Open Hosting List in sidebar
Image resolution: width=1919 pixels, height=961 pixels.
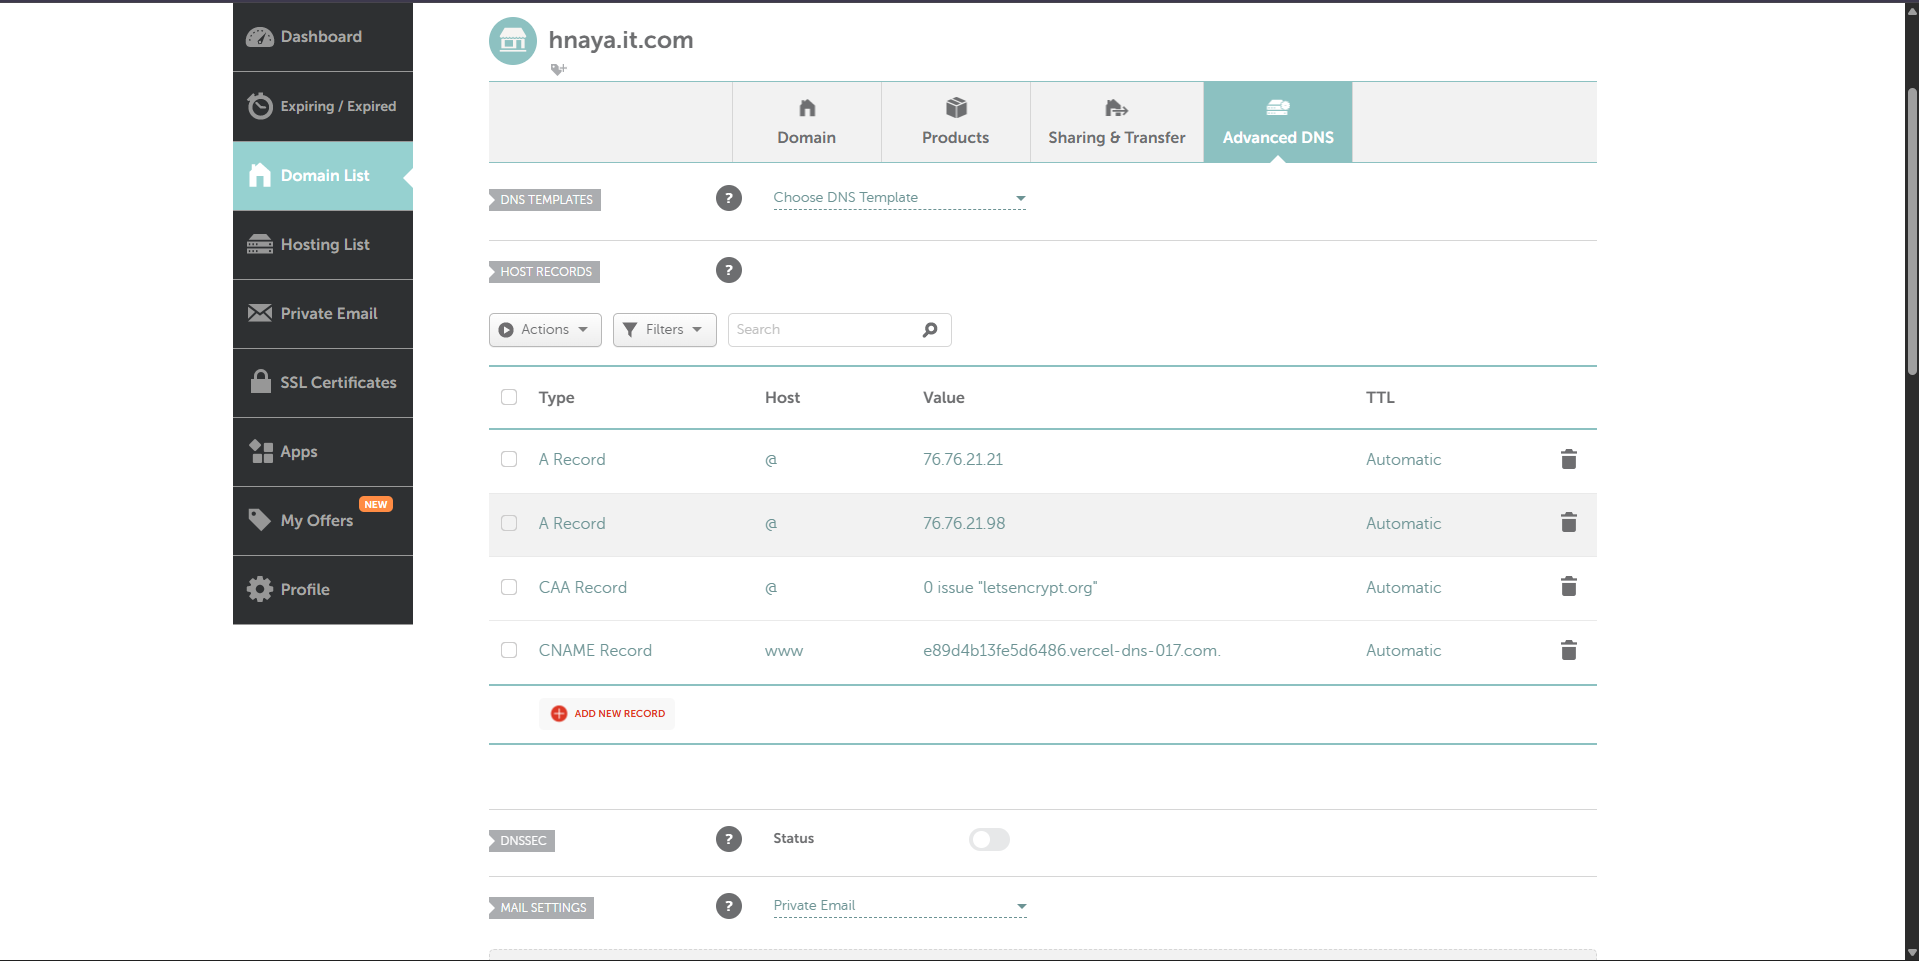[323, 245]
